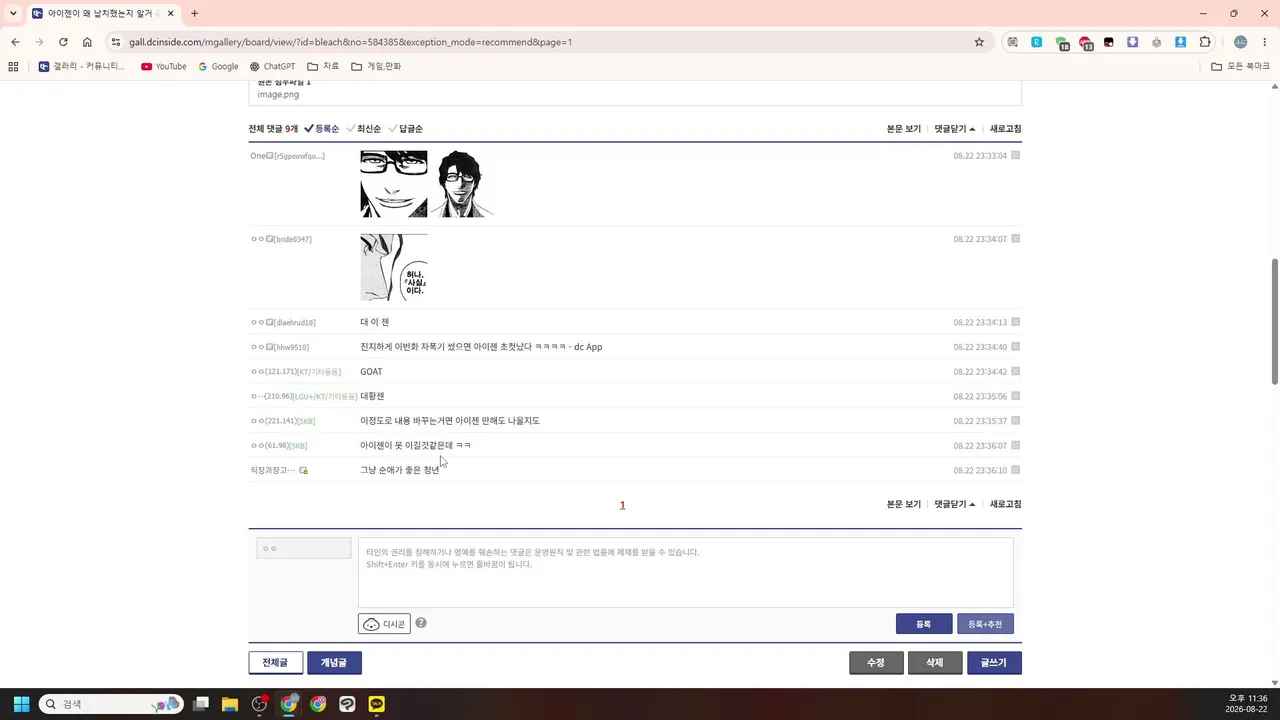This screenshot has height=720, width=1280.
Task: Open OBS Studio from the taskbar
Action: pos(259,704)
